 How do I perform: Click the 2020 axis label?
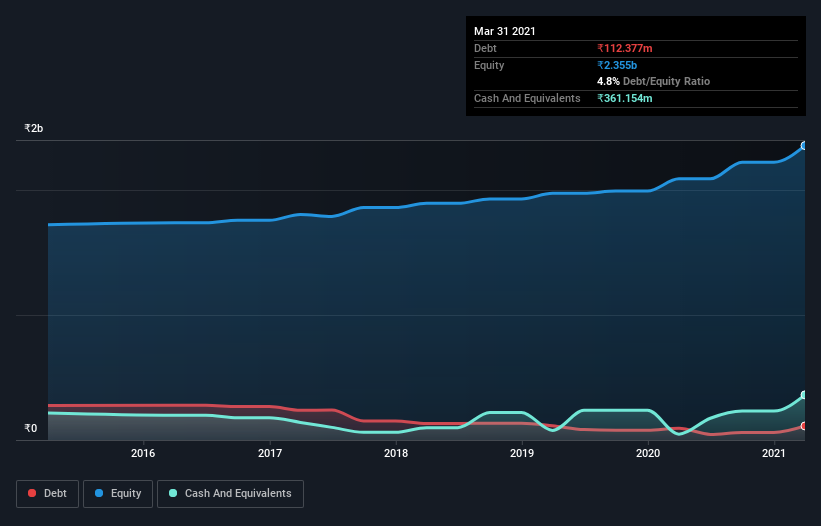pos(648,453)
